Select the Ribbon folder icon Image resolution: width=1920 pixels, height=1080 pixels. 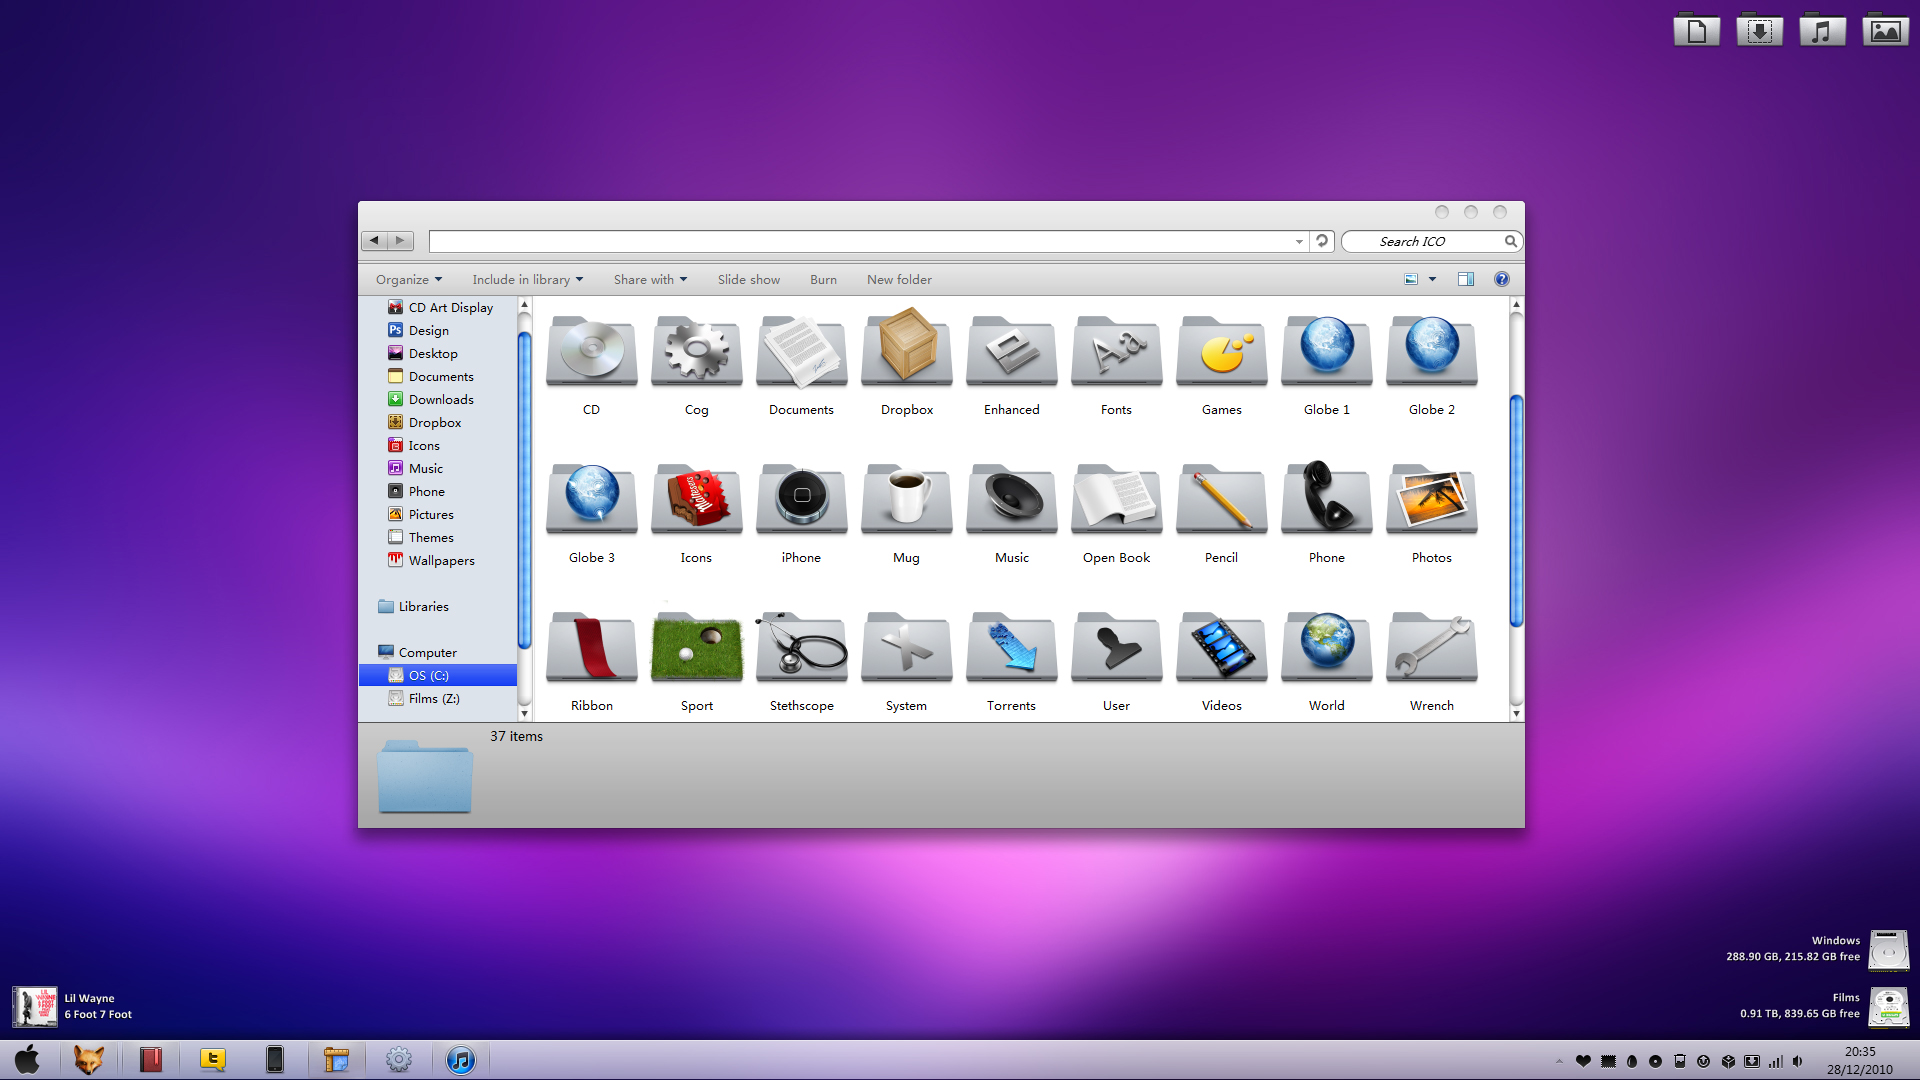coord(592,647)
